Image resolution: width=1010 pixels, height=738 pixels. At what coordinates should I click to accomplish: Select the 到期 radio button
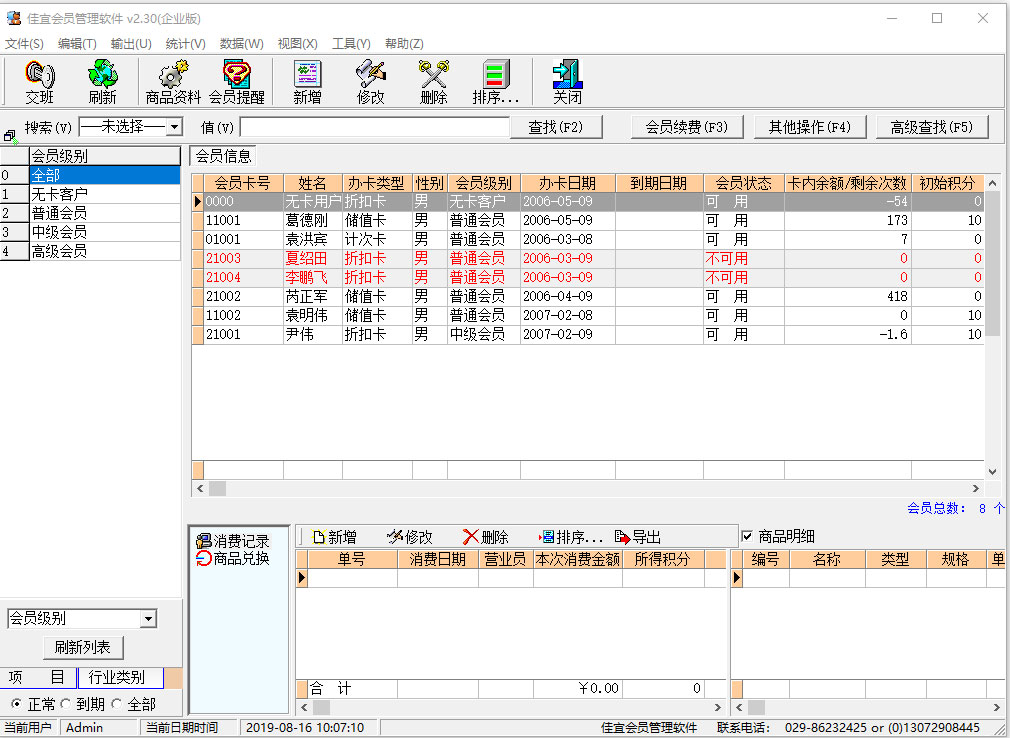[x=65, y=704]
